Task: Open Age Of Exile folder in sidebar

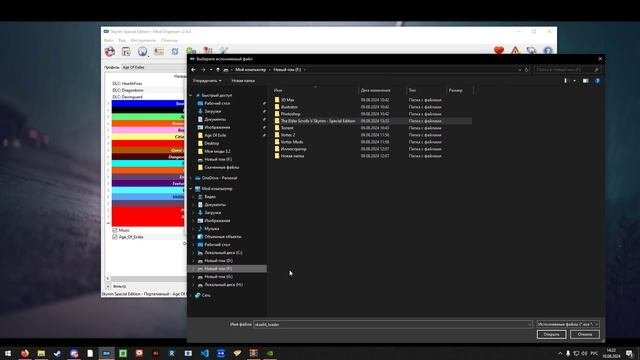Action: [x=215, y=135]
